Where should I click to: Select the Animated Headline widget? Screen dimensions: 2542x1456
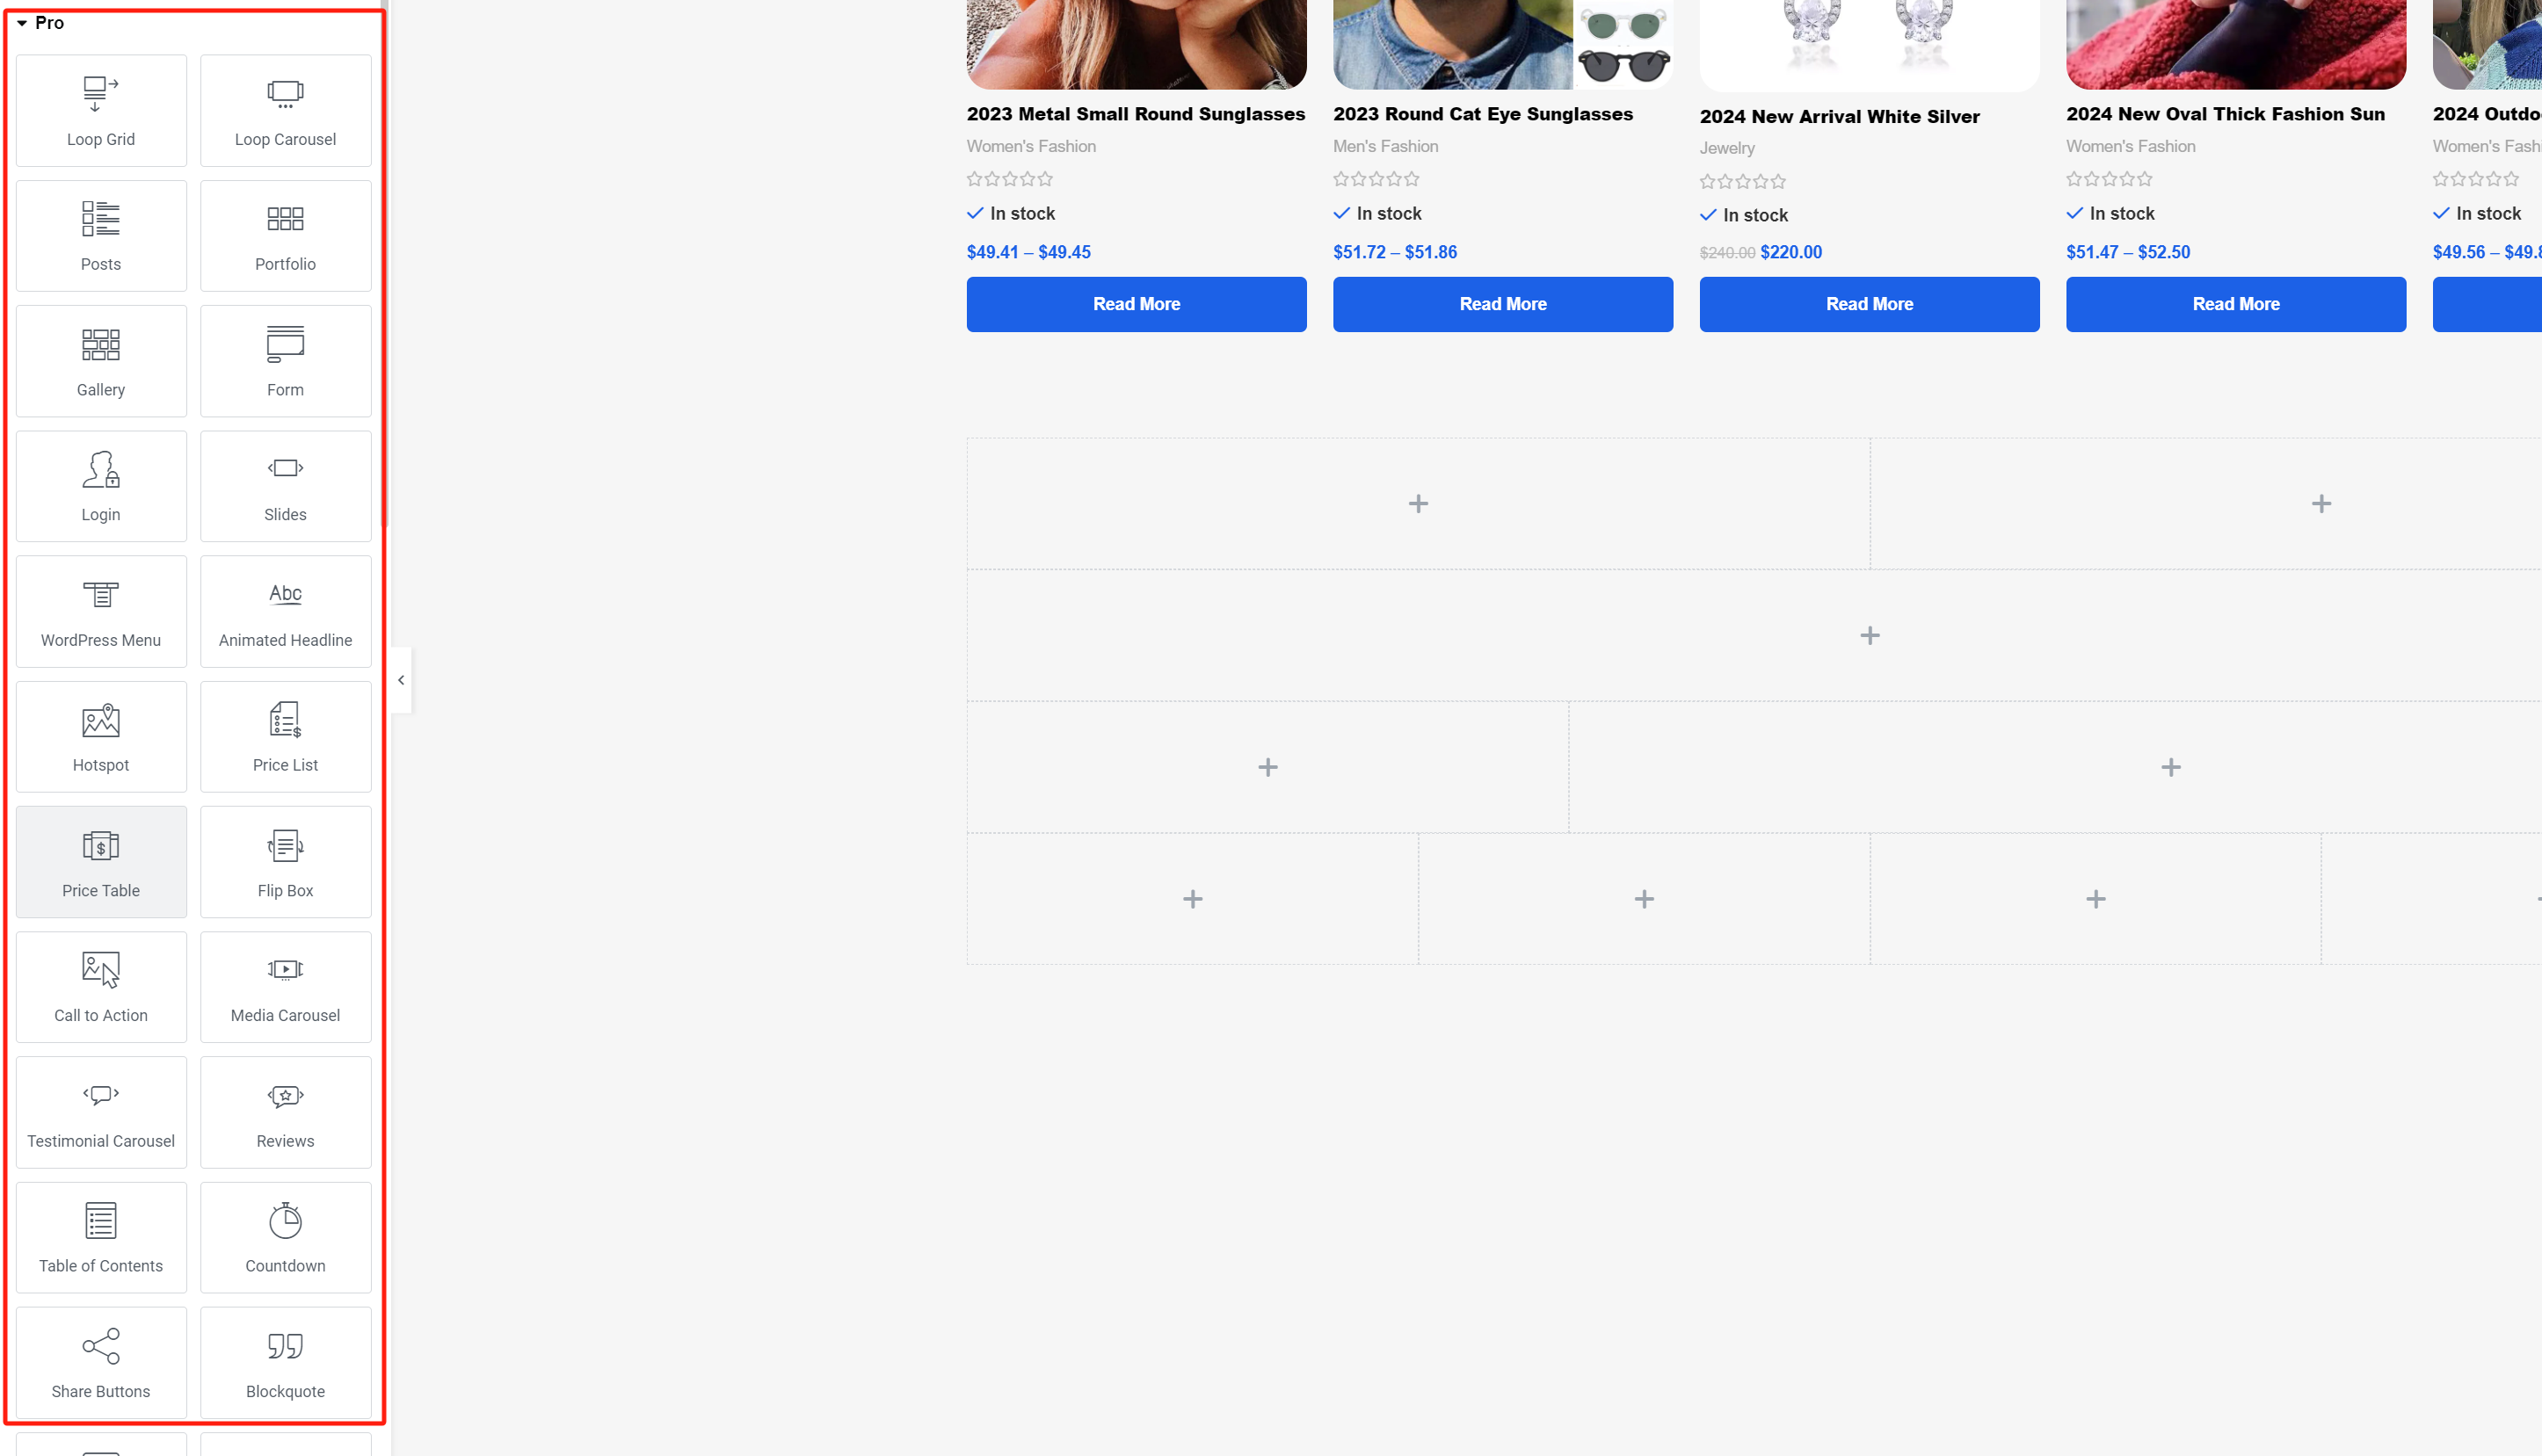(x=285, y=609)
